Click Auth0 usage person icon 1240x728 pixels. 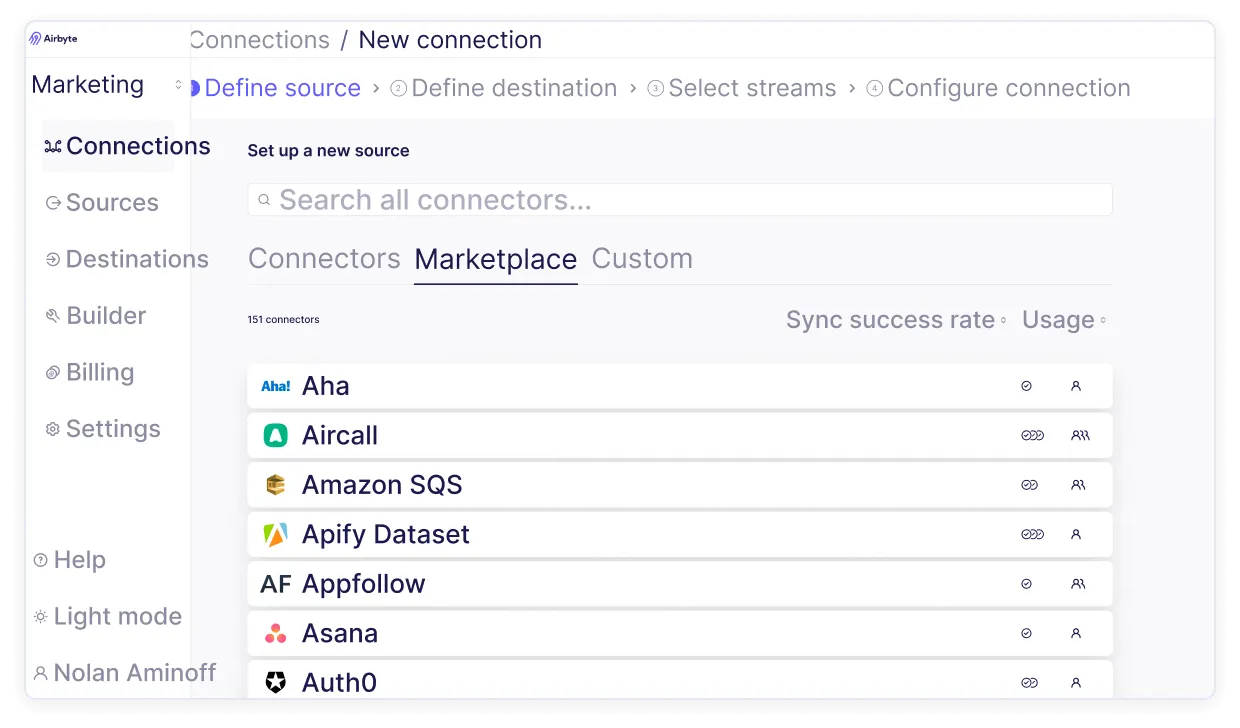pyautogui.click(x=1076, y=683)
